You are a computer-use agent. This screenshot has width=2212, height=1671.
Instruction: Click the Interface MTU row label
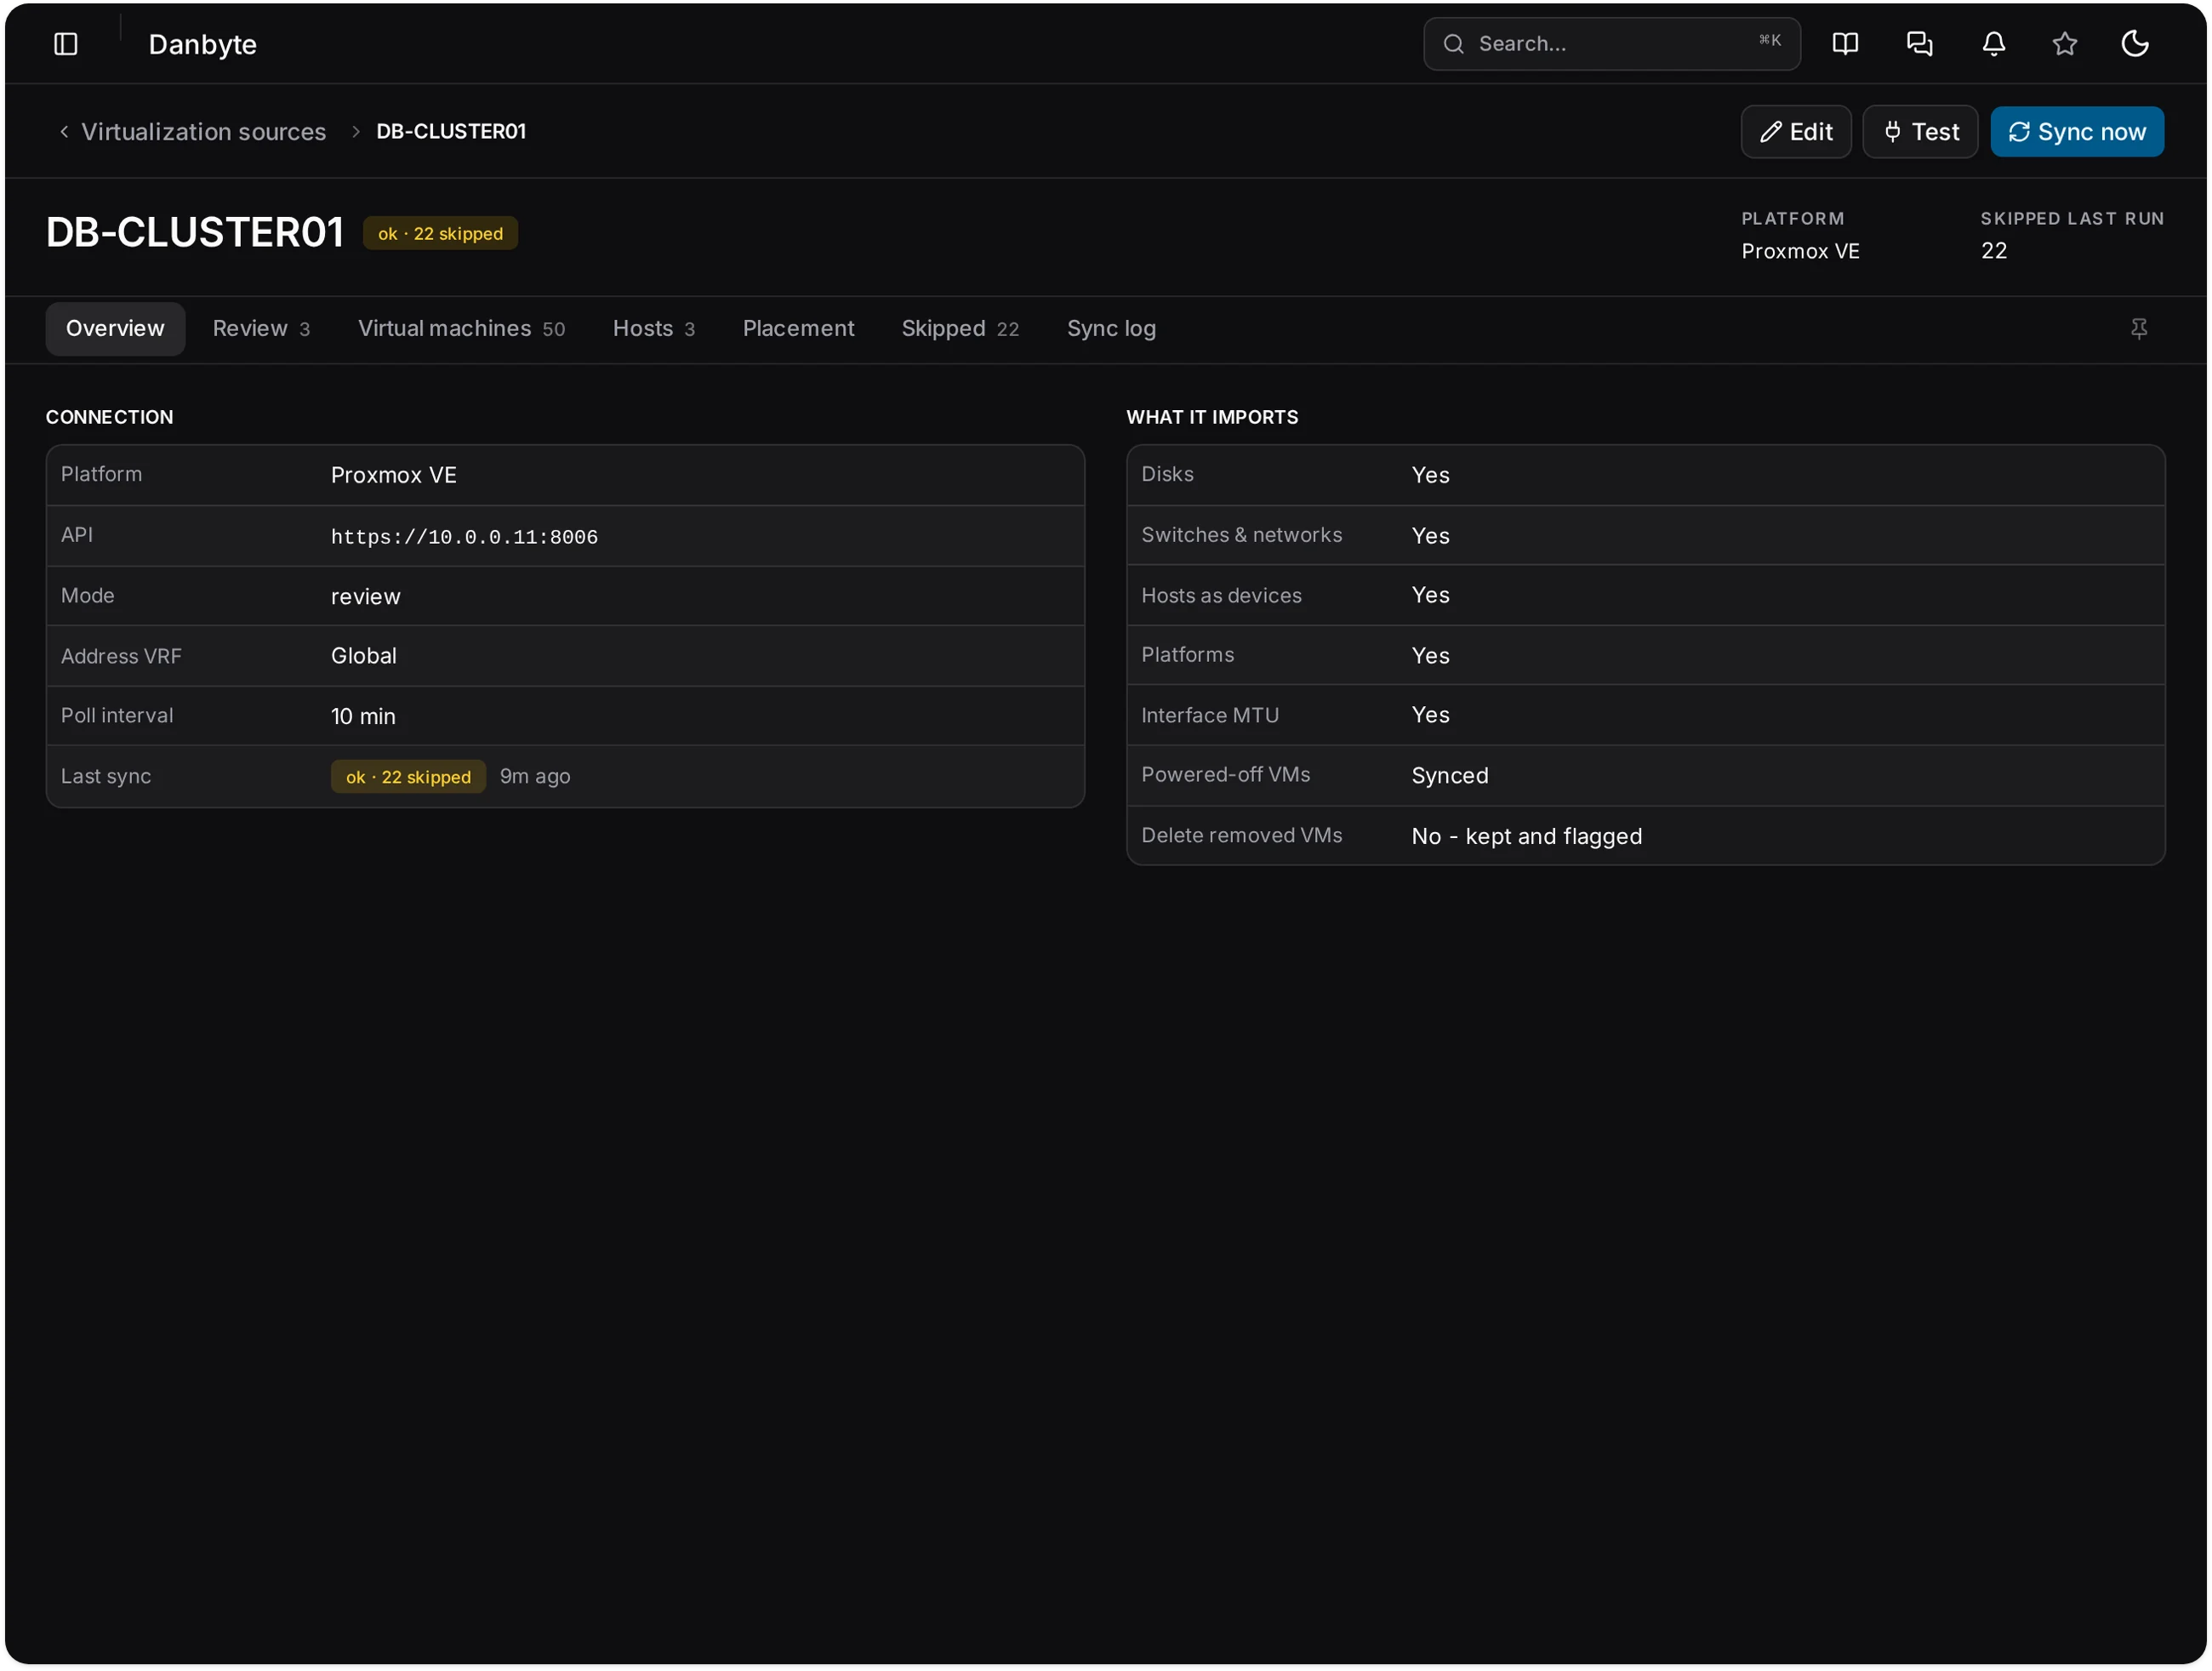[1209, 716]
